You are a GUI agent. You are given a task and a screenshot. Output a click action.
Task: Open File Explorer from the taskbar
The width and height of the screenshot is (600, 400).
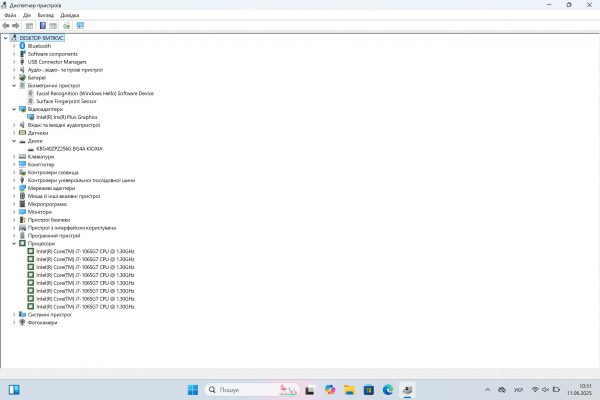point(349,390)
